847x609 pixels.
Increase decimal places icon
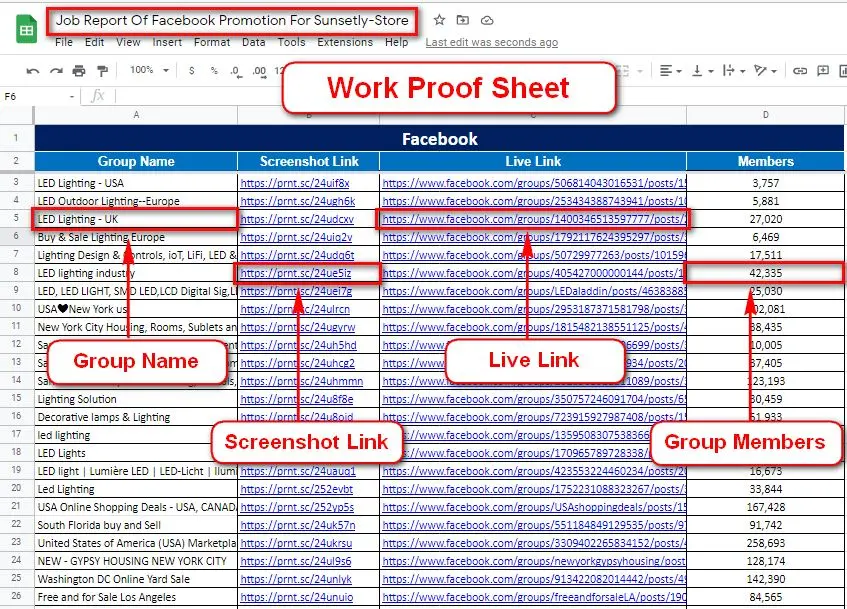point(260,71)
